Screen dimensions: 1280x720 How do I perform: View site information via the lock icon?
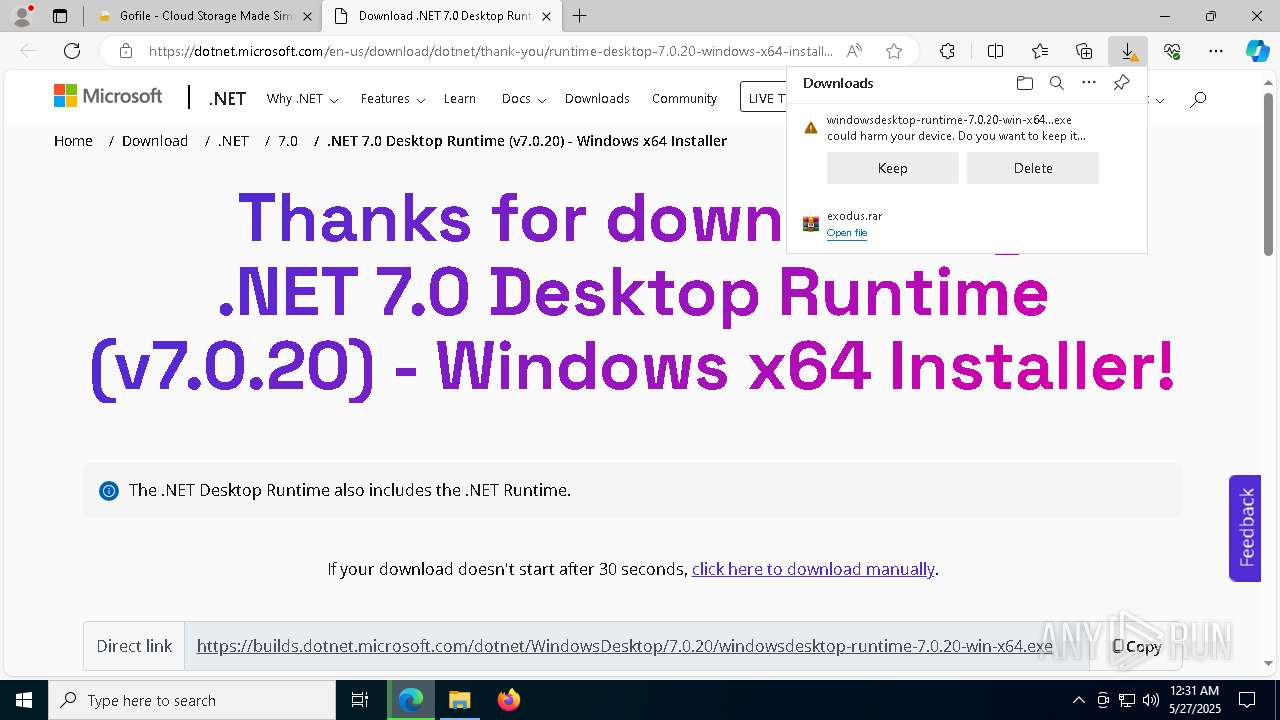point(125,51)
